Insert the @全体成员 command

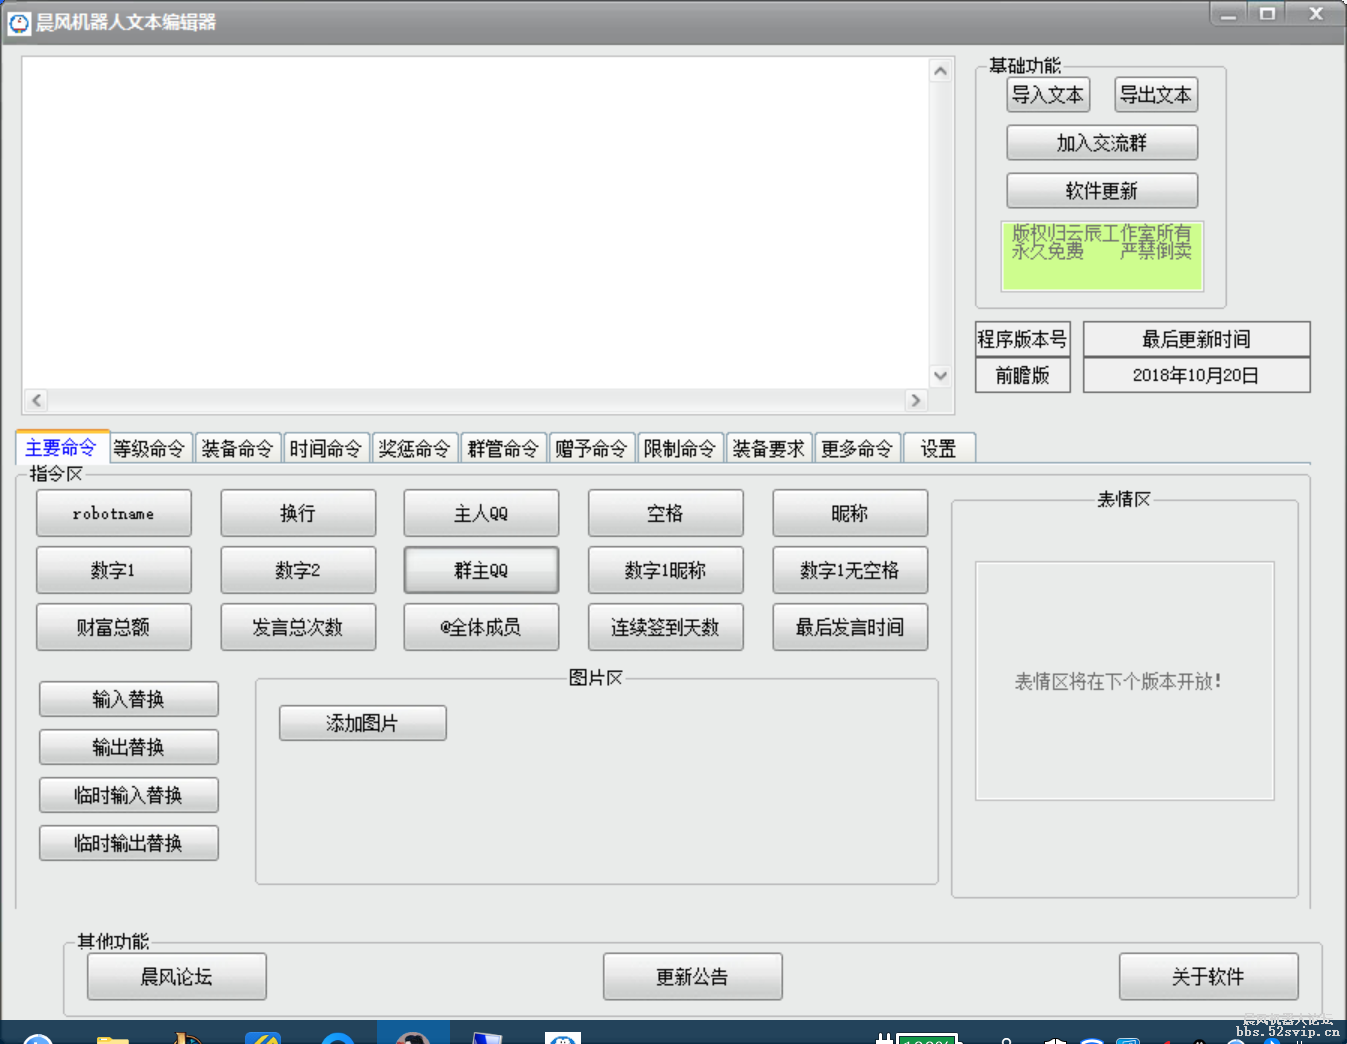click(x=481, y=627)
